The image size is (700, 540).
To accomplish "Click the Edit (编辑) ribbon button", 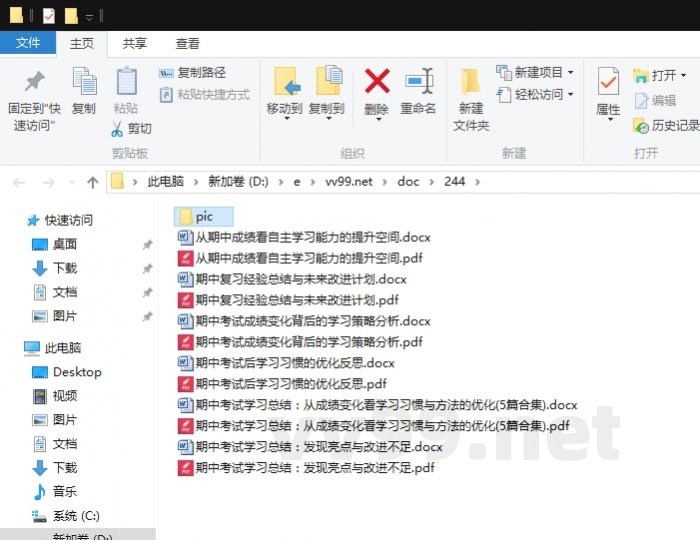I will (655, 101).
